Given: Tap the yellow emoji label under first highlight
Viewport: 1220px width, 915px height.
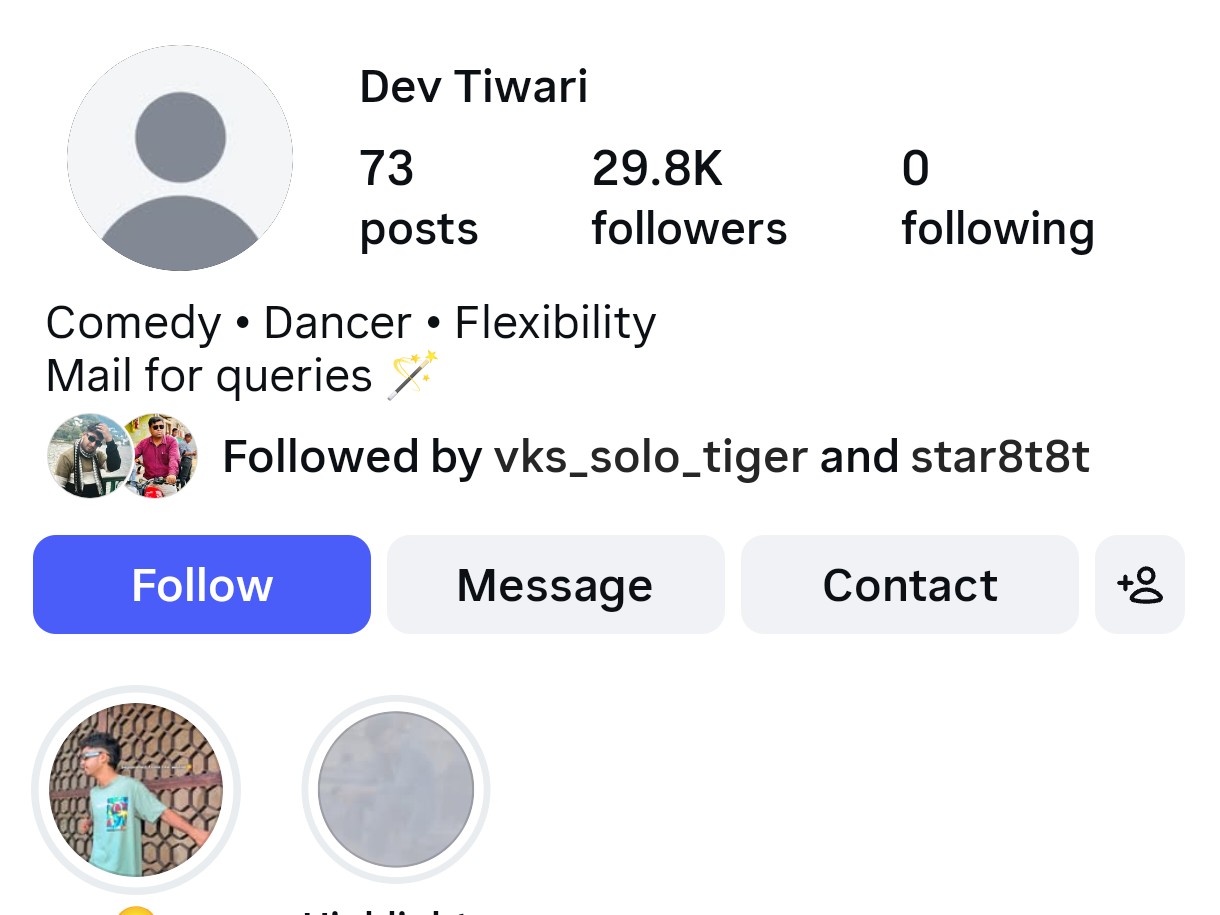Looking at the screenshot, I should click(x=136, y=909).
